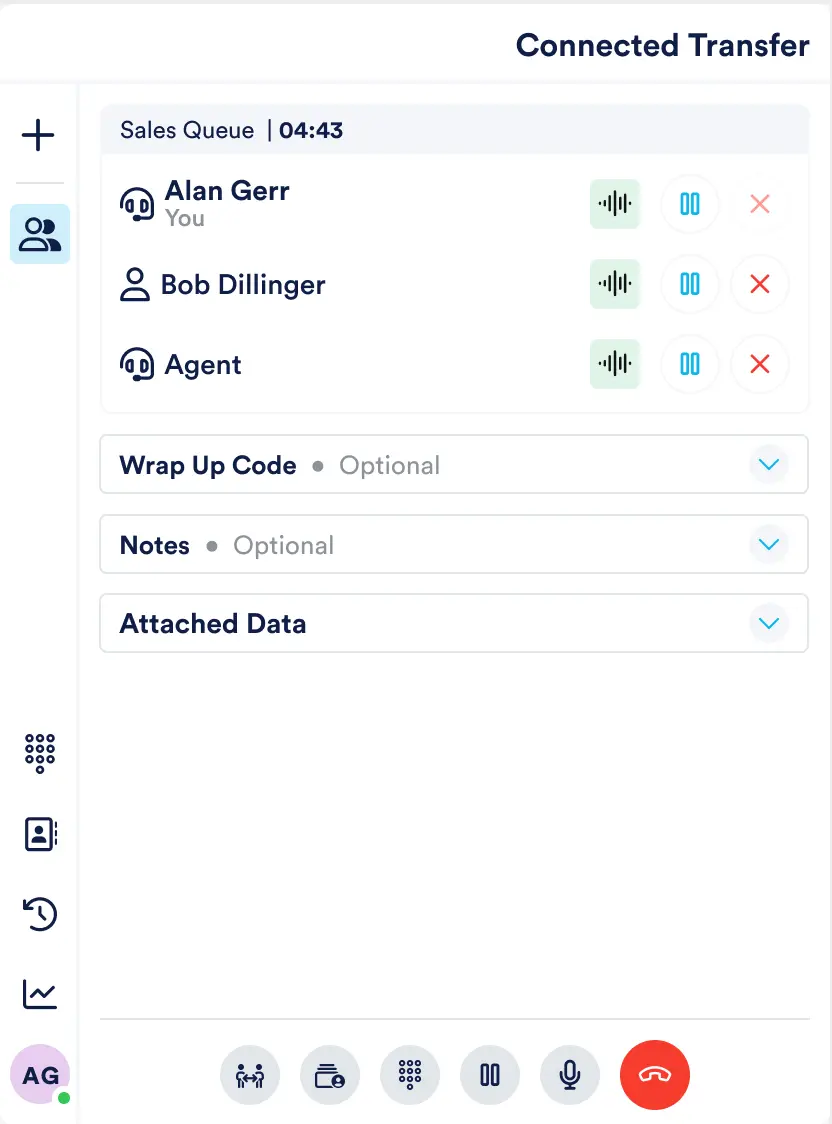
Task: Open the merge transfer icon in bottom toolbar
Action: click(250, 1075)
